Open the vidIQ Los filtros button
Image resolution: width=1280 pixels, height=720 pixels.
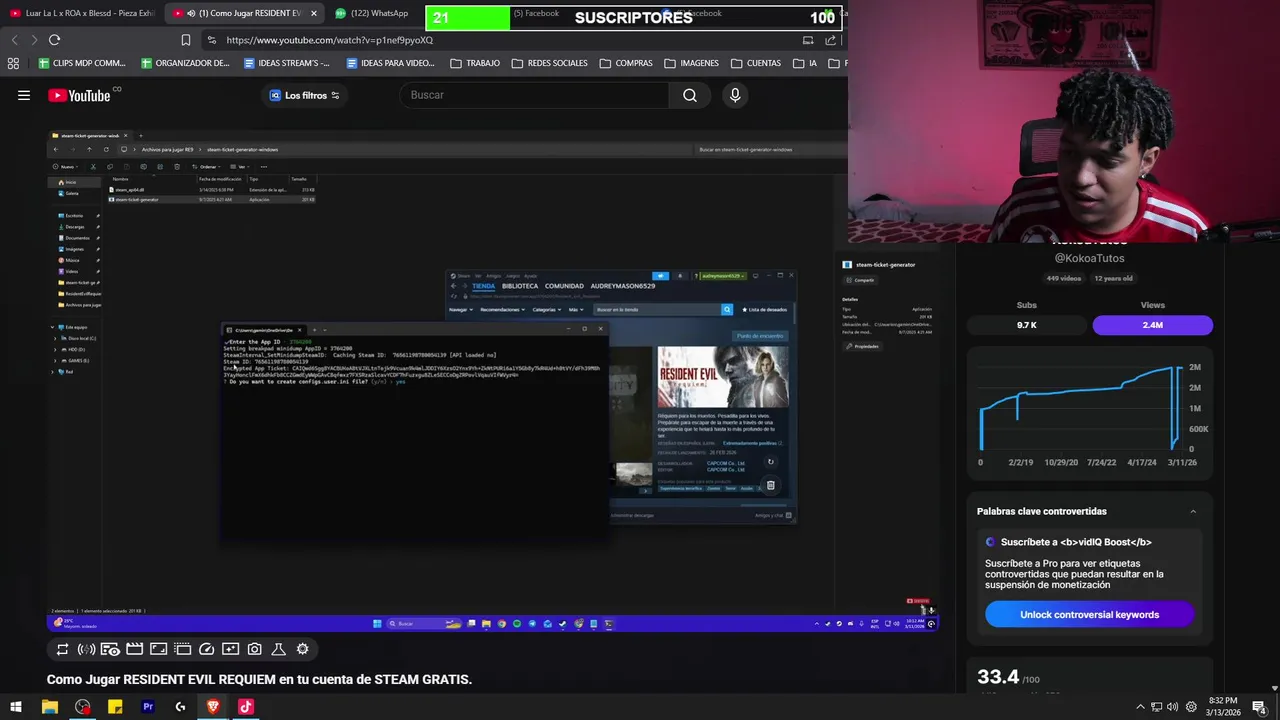pos(304,95)
